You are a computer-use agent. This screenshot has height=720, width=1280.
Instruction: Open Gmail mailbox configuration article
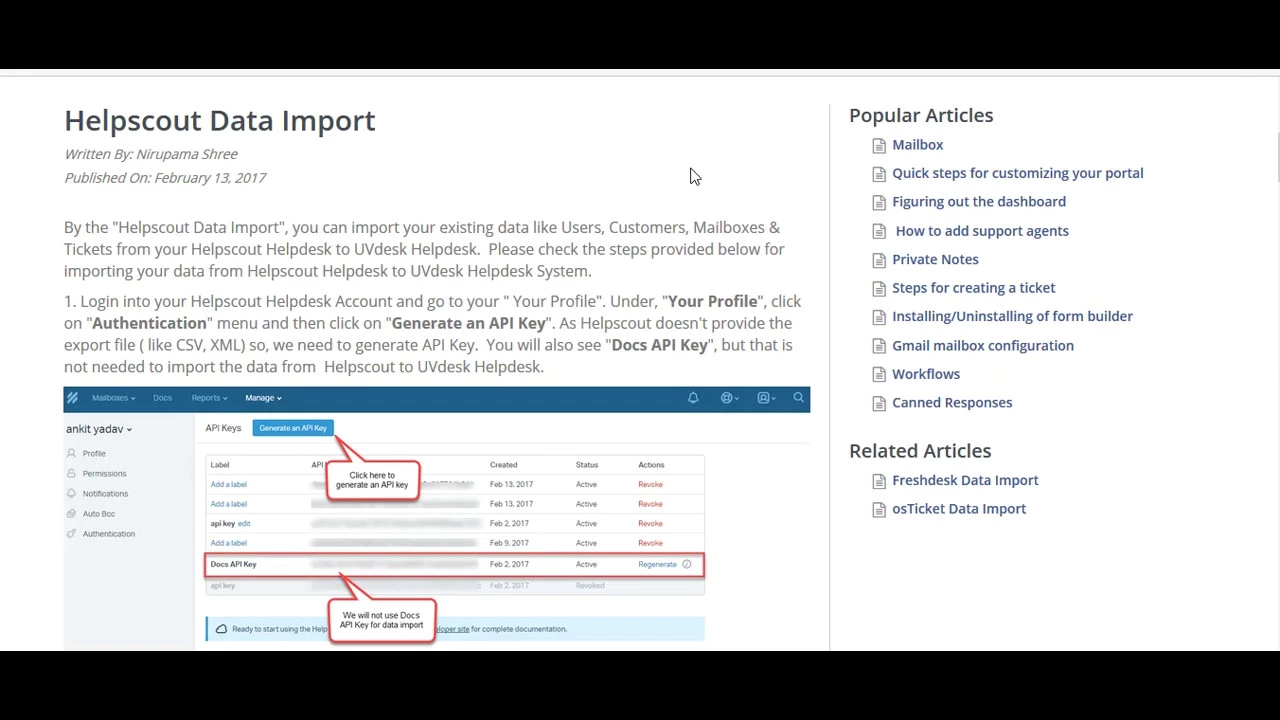tap(982, 345)
